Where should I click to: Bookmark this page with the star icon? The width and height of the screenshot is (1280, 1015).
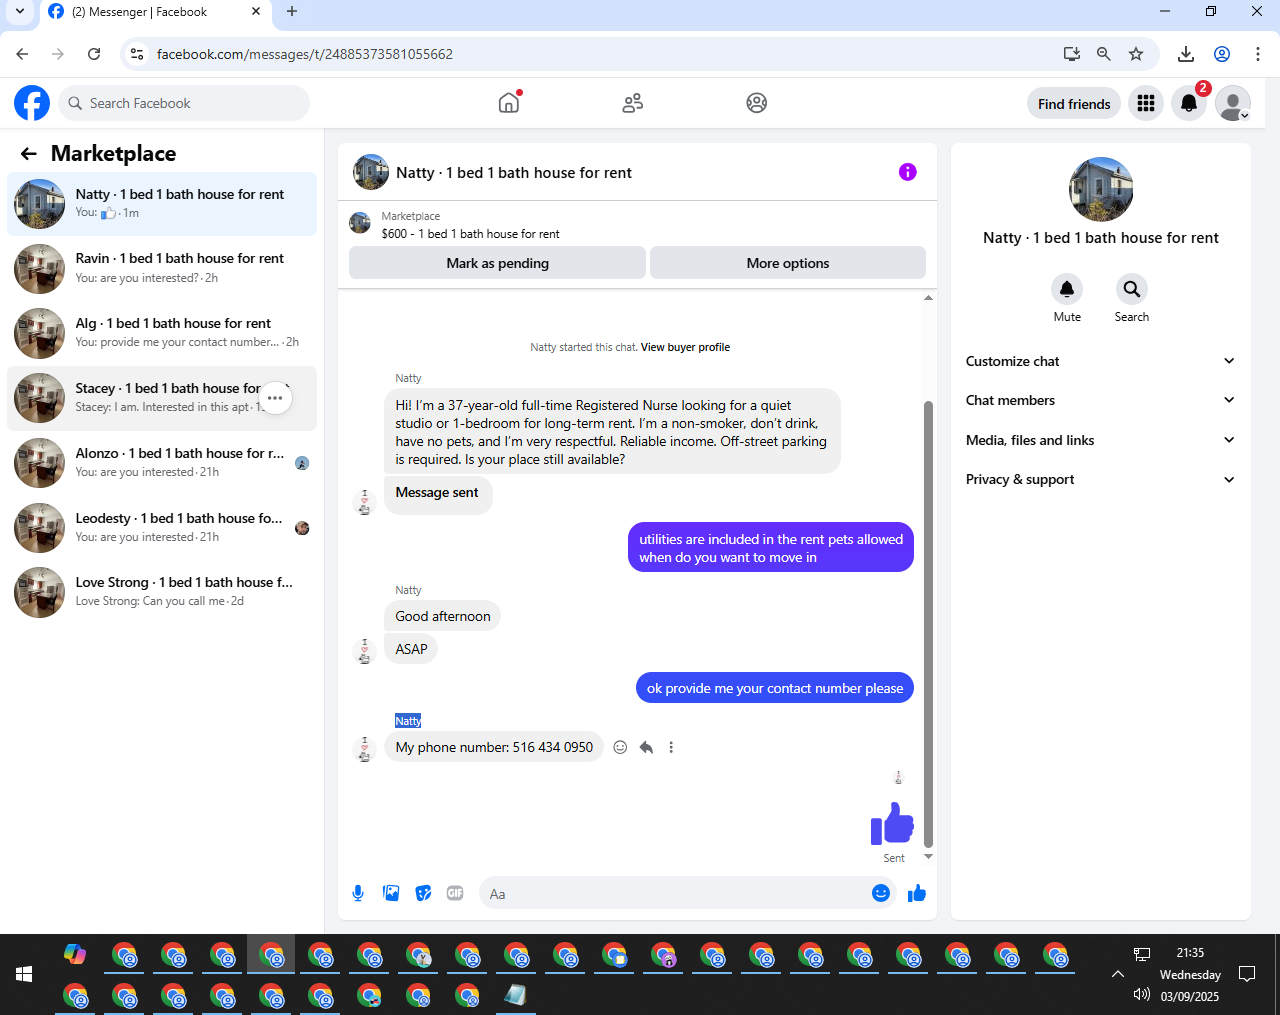click(1136, 54)
